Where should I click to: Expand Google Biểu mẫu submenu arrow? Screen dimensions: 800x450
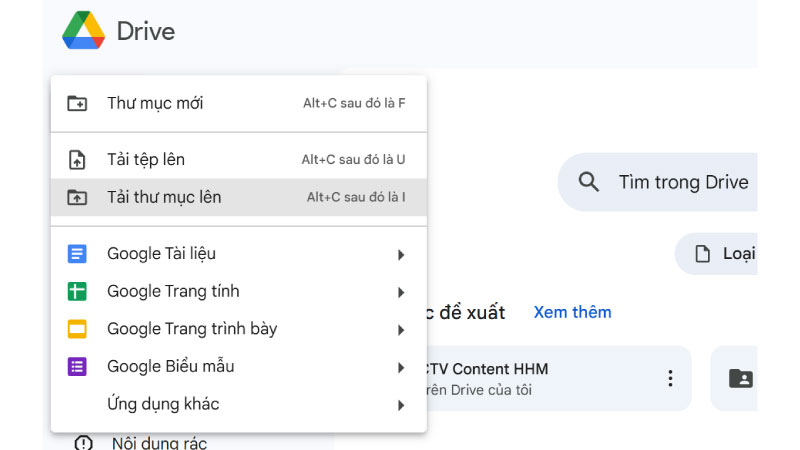click(401, 368)
